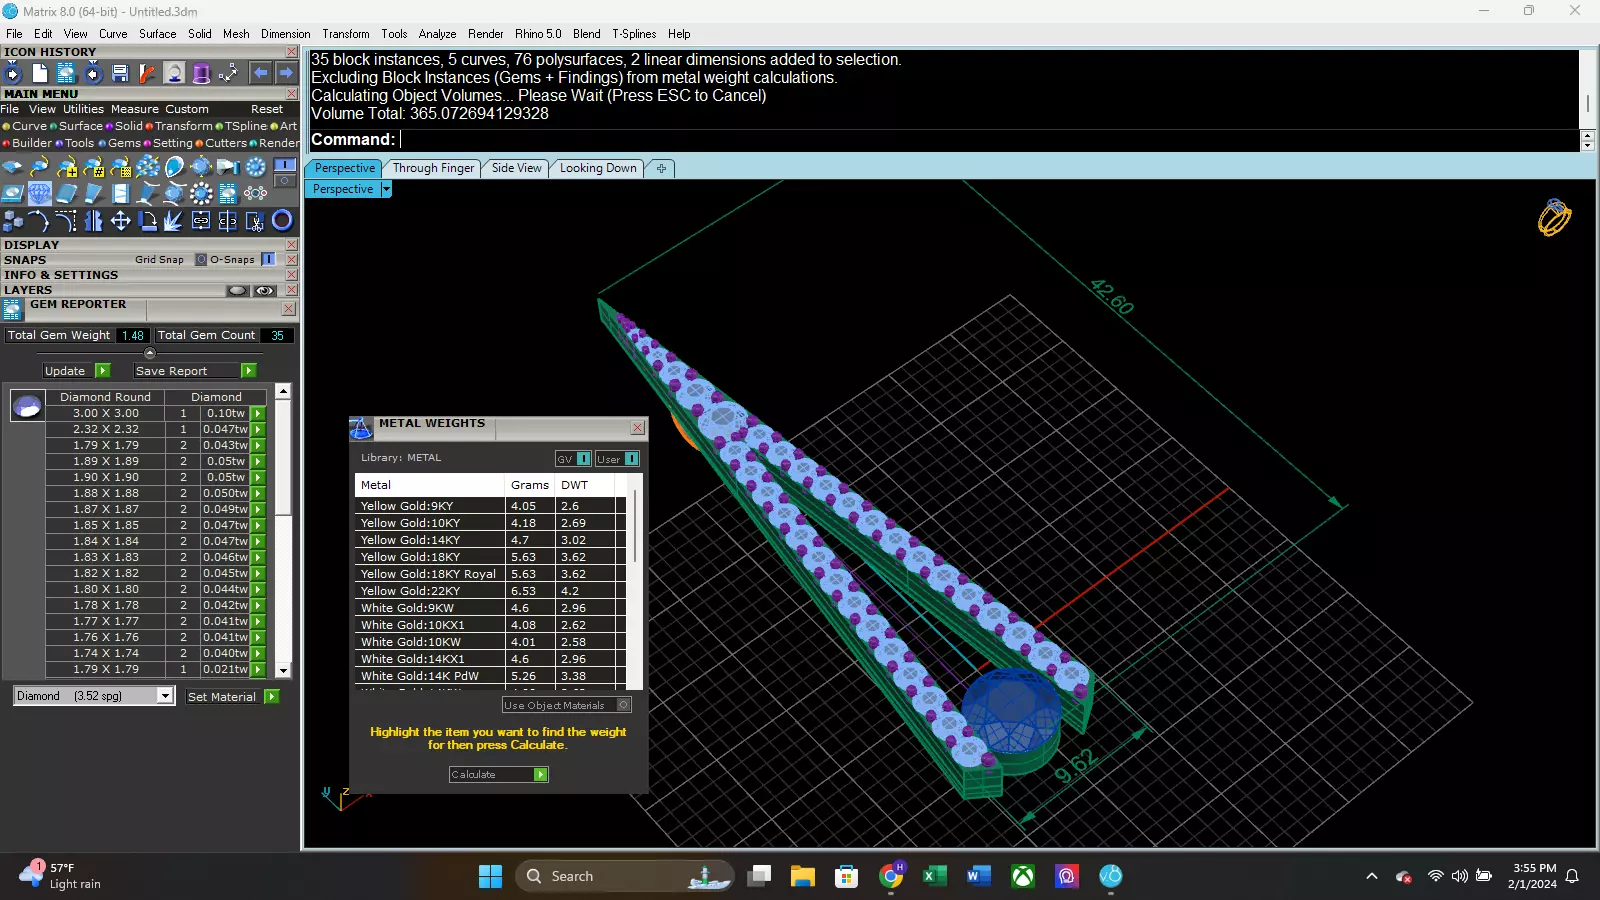Open the Gems category in Main Menu
Image resolution: width=1600 pixels, height=900 pixels.
pyautogui.click(x=124, y=143)
